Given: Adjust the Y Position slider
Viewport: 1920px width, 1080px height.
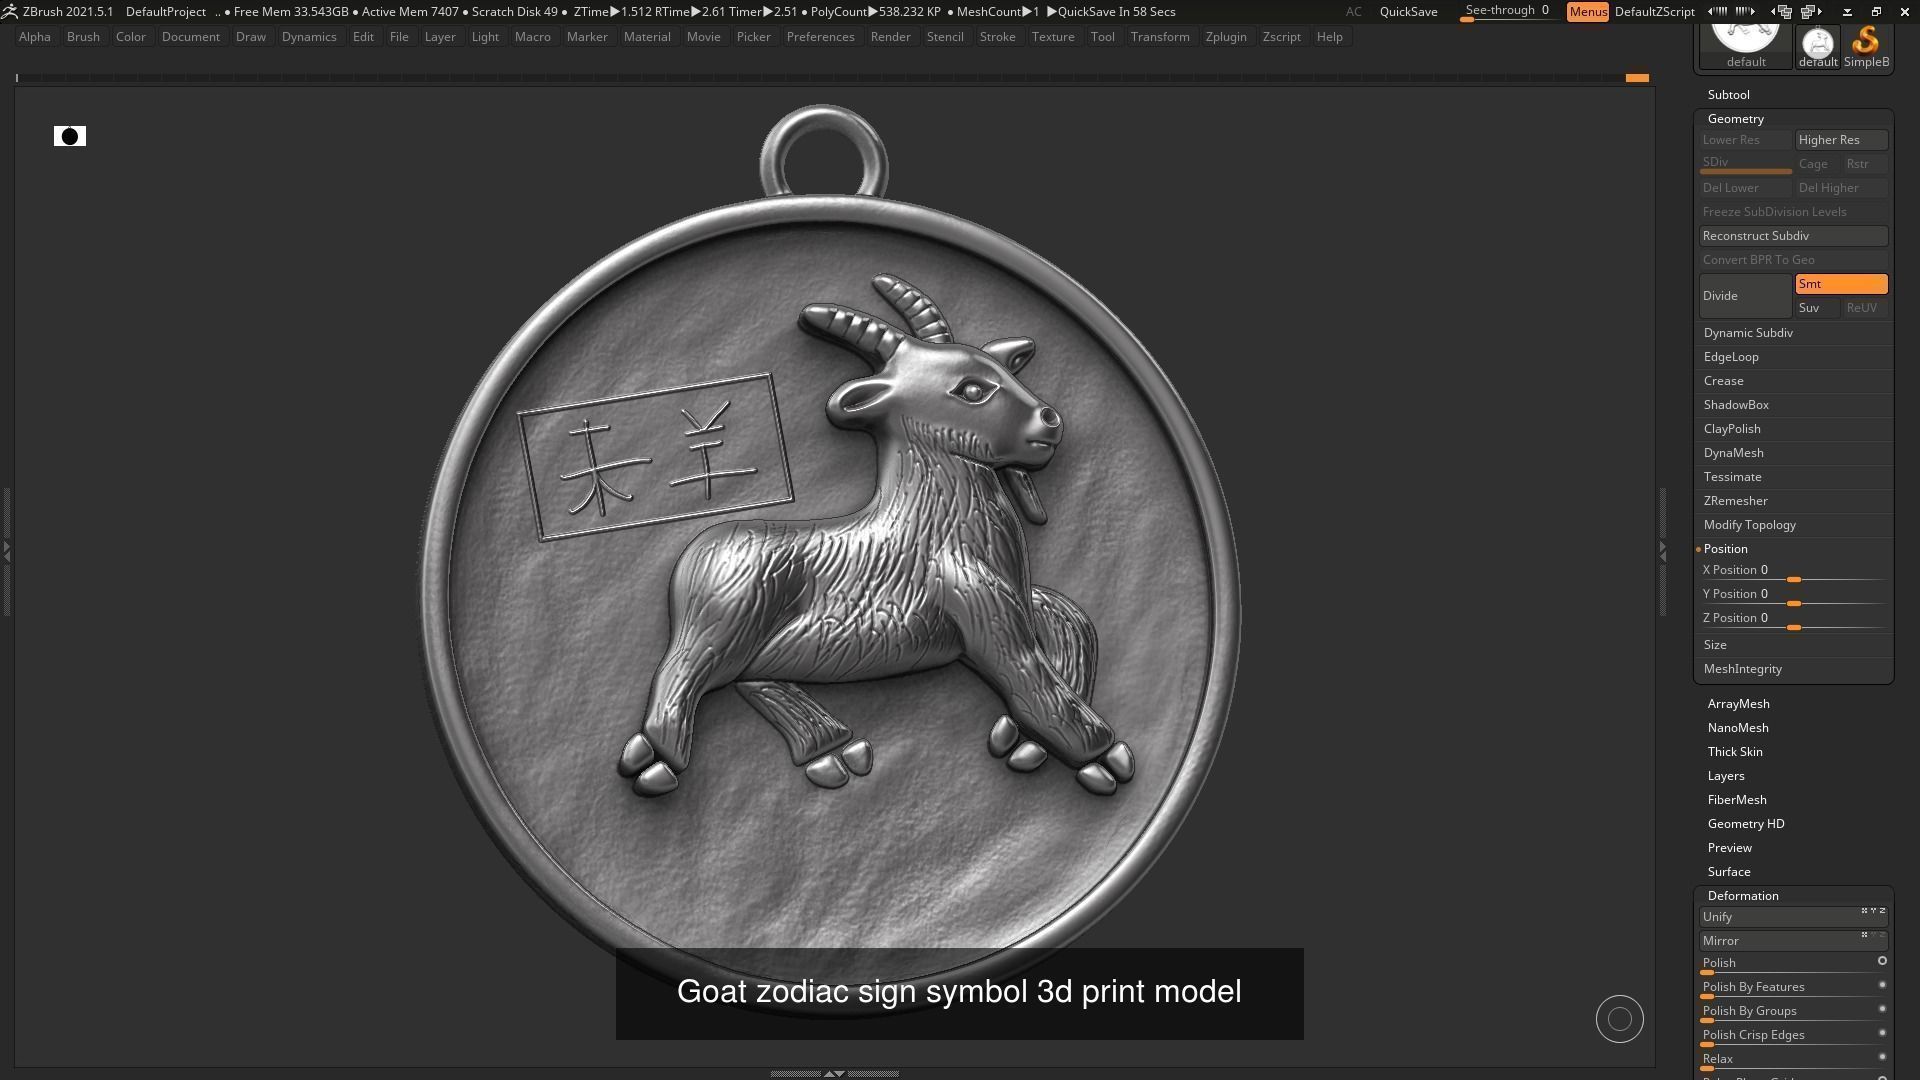Looking at the screenshot, I should [x=1793, y=595].
